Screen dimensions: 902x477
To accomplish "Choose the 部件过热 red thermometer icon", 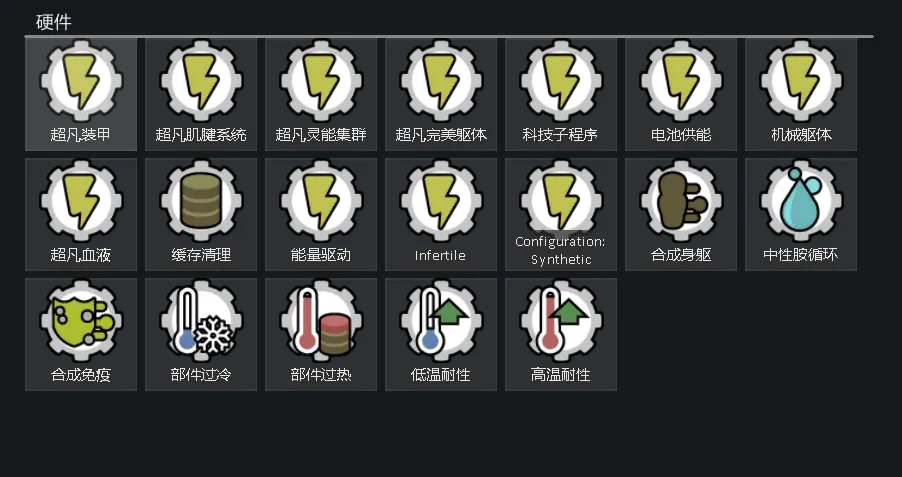I will [x=321, y=322].
